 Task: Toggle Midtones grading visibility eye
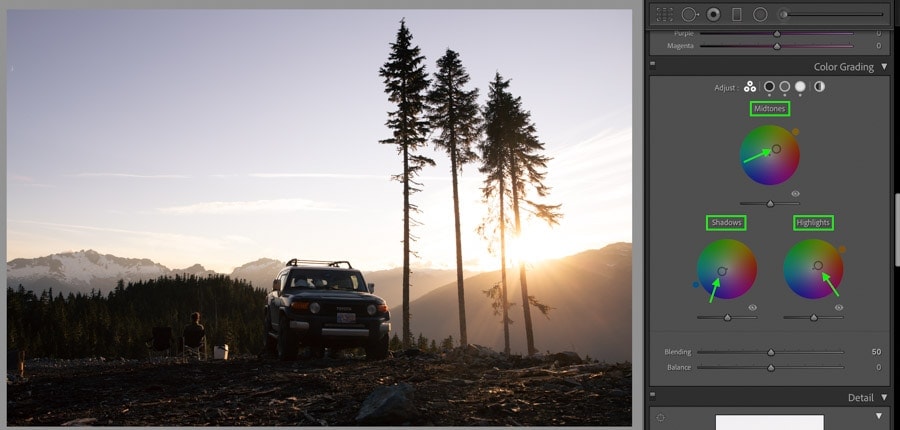[x=796, y=193]
